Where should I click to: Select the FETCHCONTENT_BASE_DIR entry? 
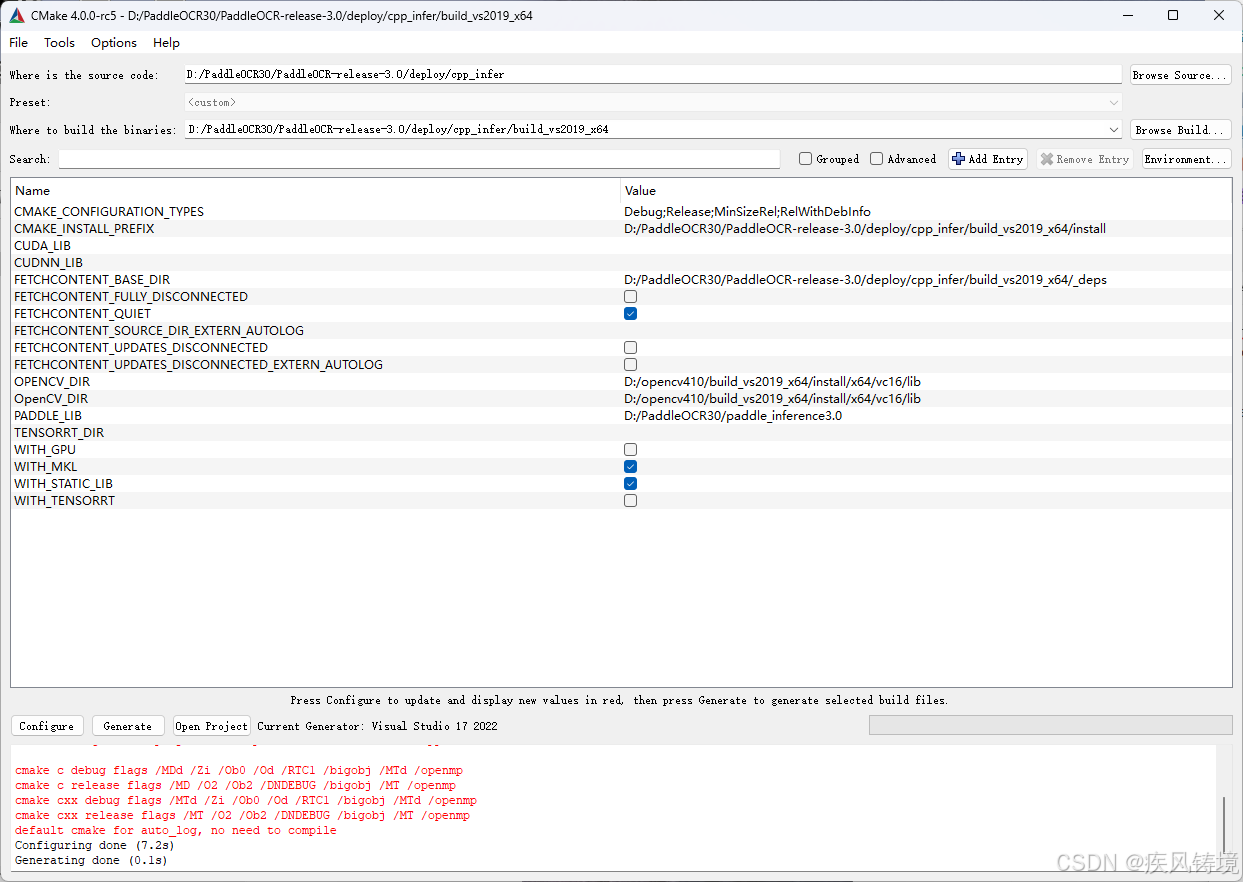coord(92,280)
